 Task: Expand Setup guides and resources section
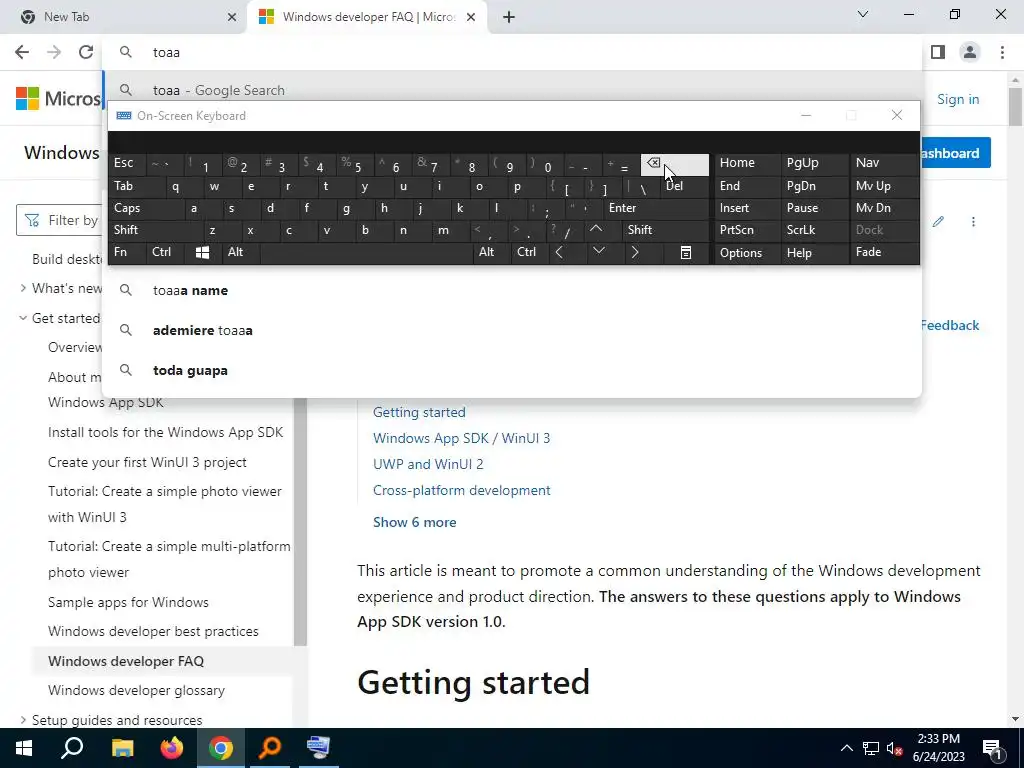23,720
